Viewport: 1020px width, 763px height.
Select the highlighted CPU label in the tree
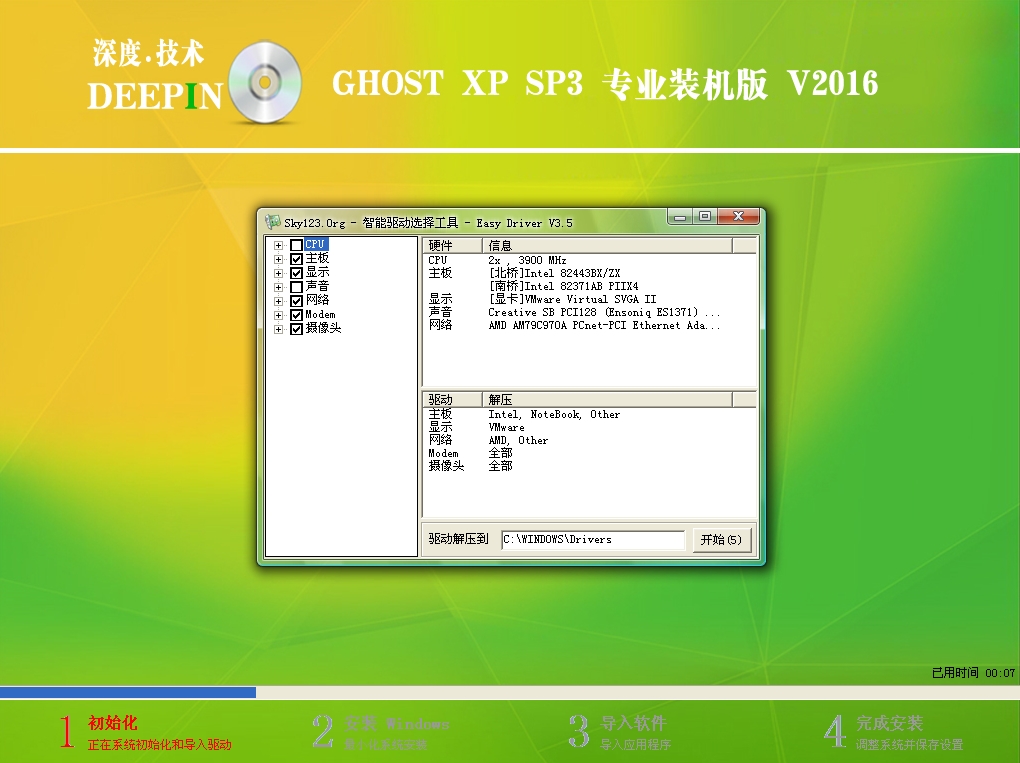(x=315, y=245)
